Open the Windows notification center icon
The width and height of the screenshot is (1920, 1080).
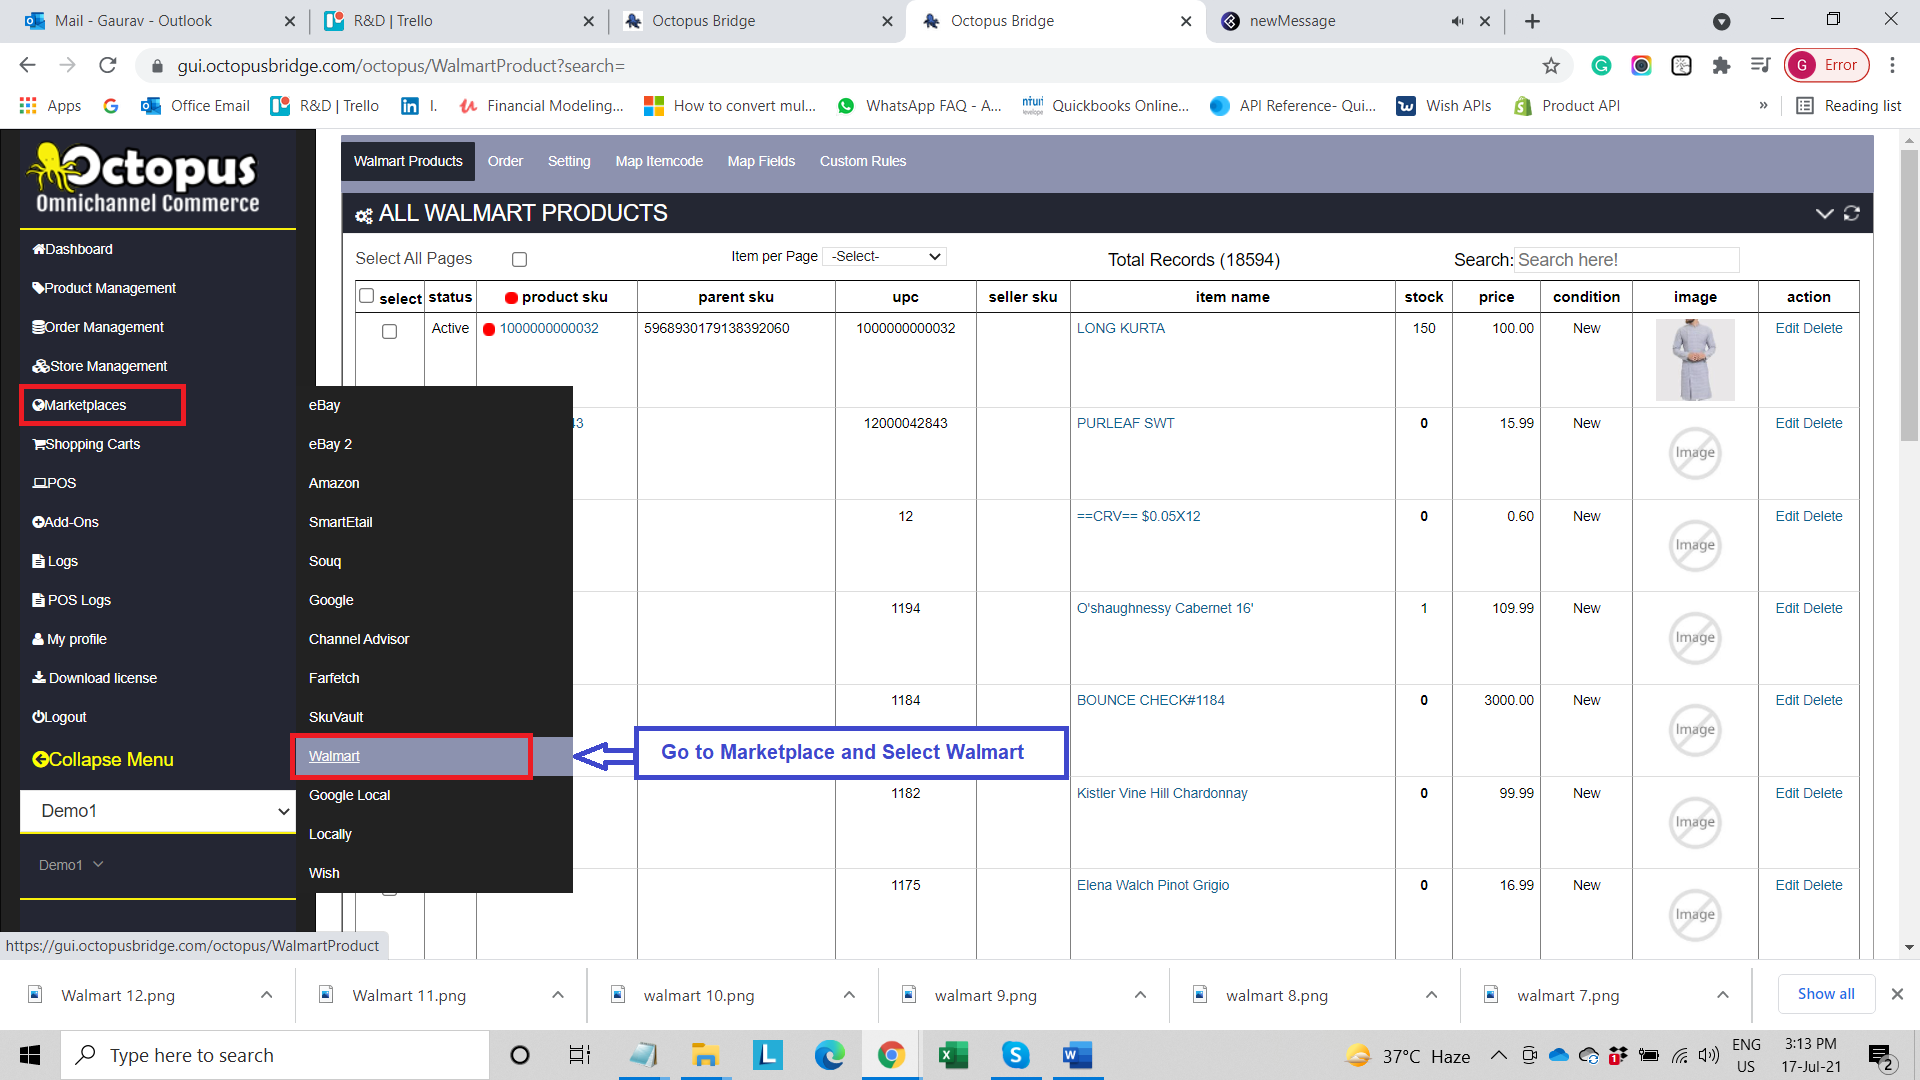[1881, 1056]
